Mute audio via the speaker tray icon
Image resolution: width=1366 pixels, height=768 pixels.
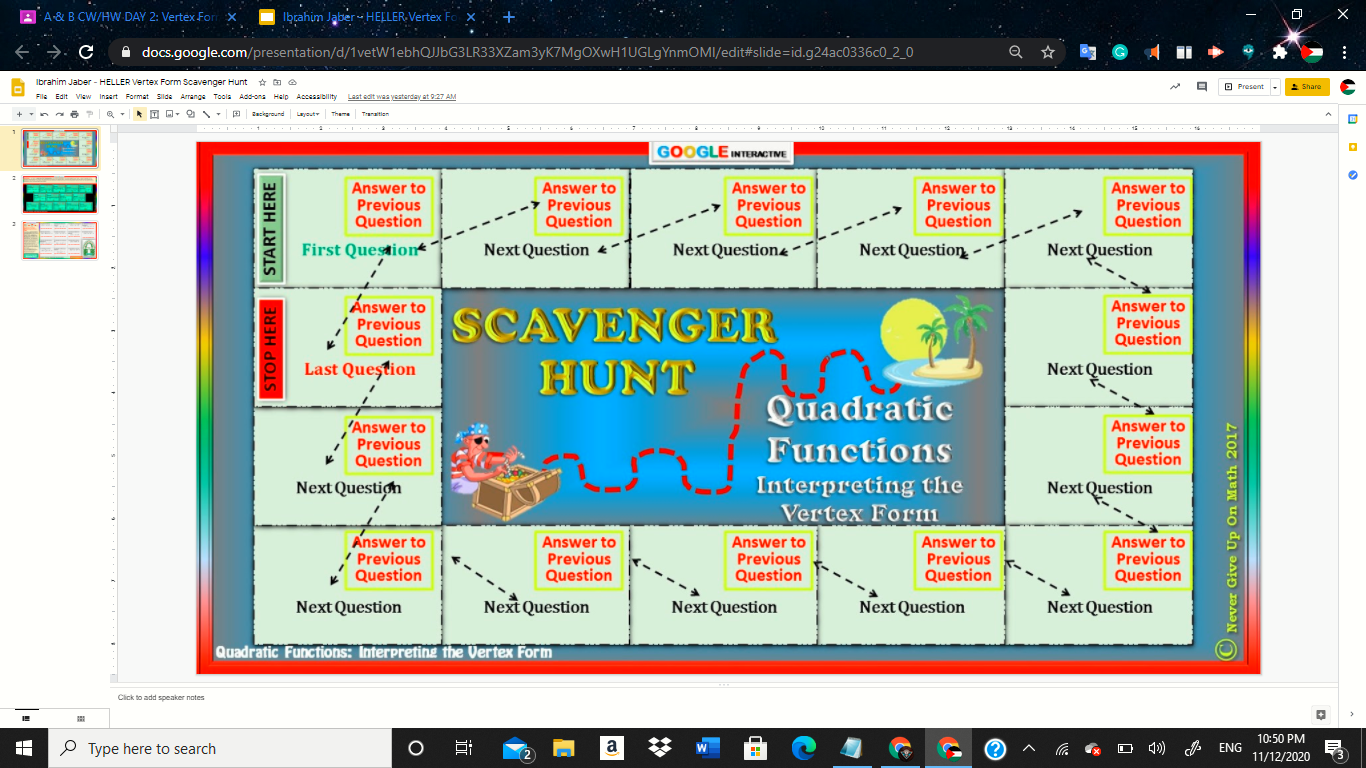pyautogui.click(x=1157, y=748)
